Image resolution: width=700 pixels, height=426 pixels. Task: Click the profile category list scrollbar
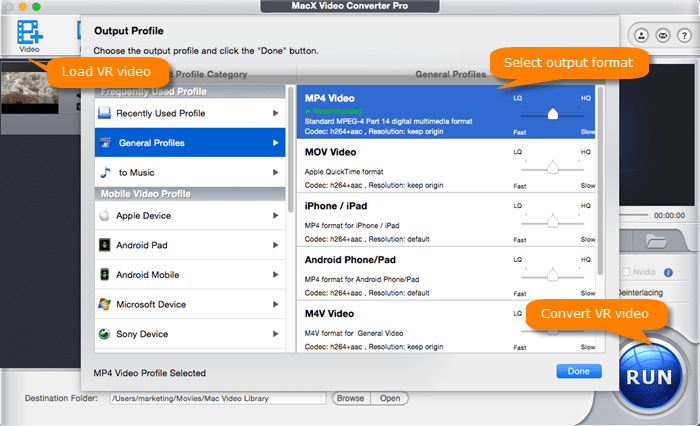click(291, 150)
